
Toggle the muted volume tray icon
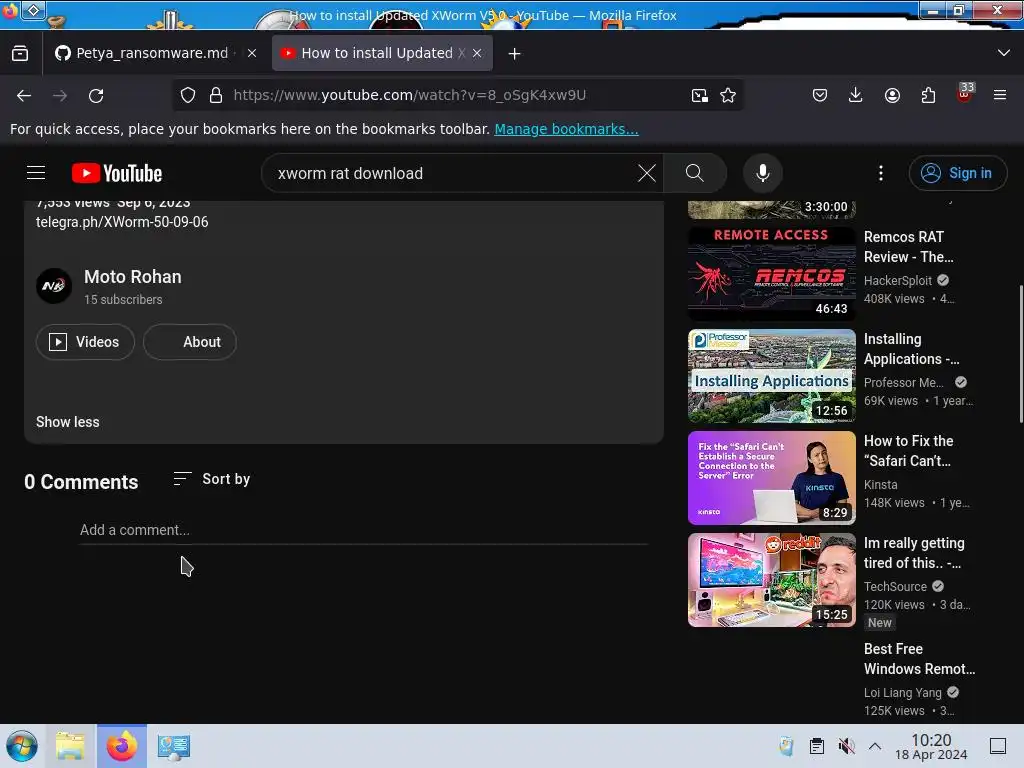(846, 746)
